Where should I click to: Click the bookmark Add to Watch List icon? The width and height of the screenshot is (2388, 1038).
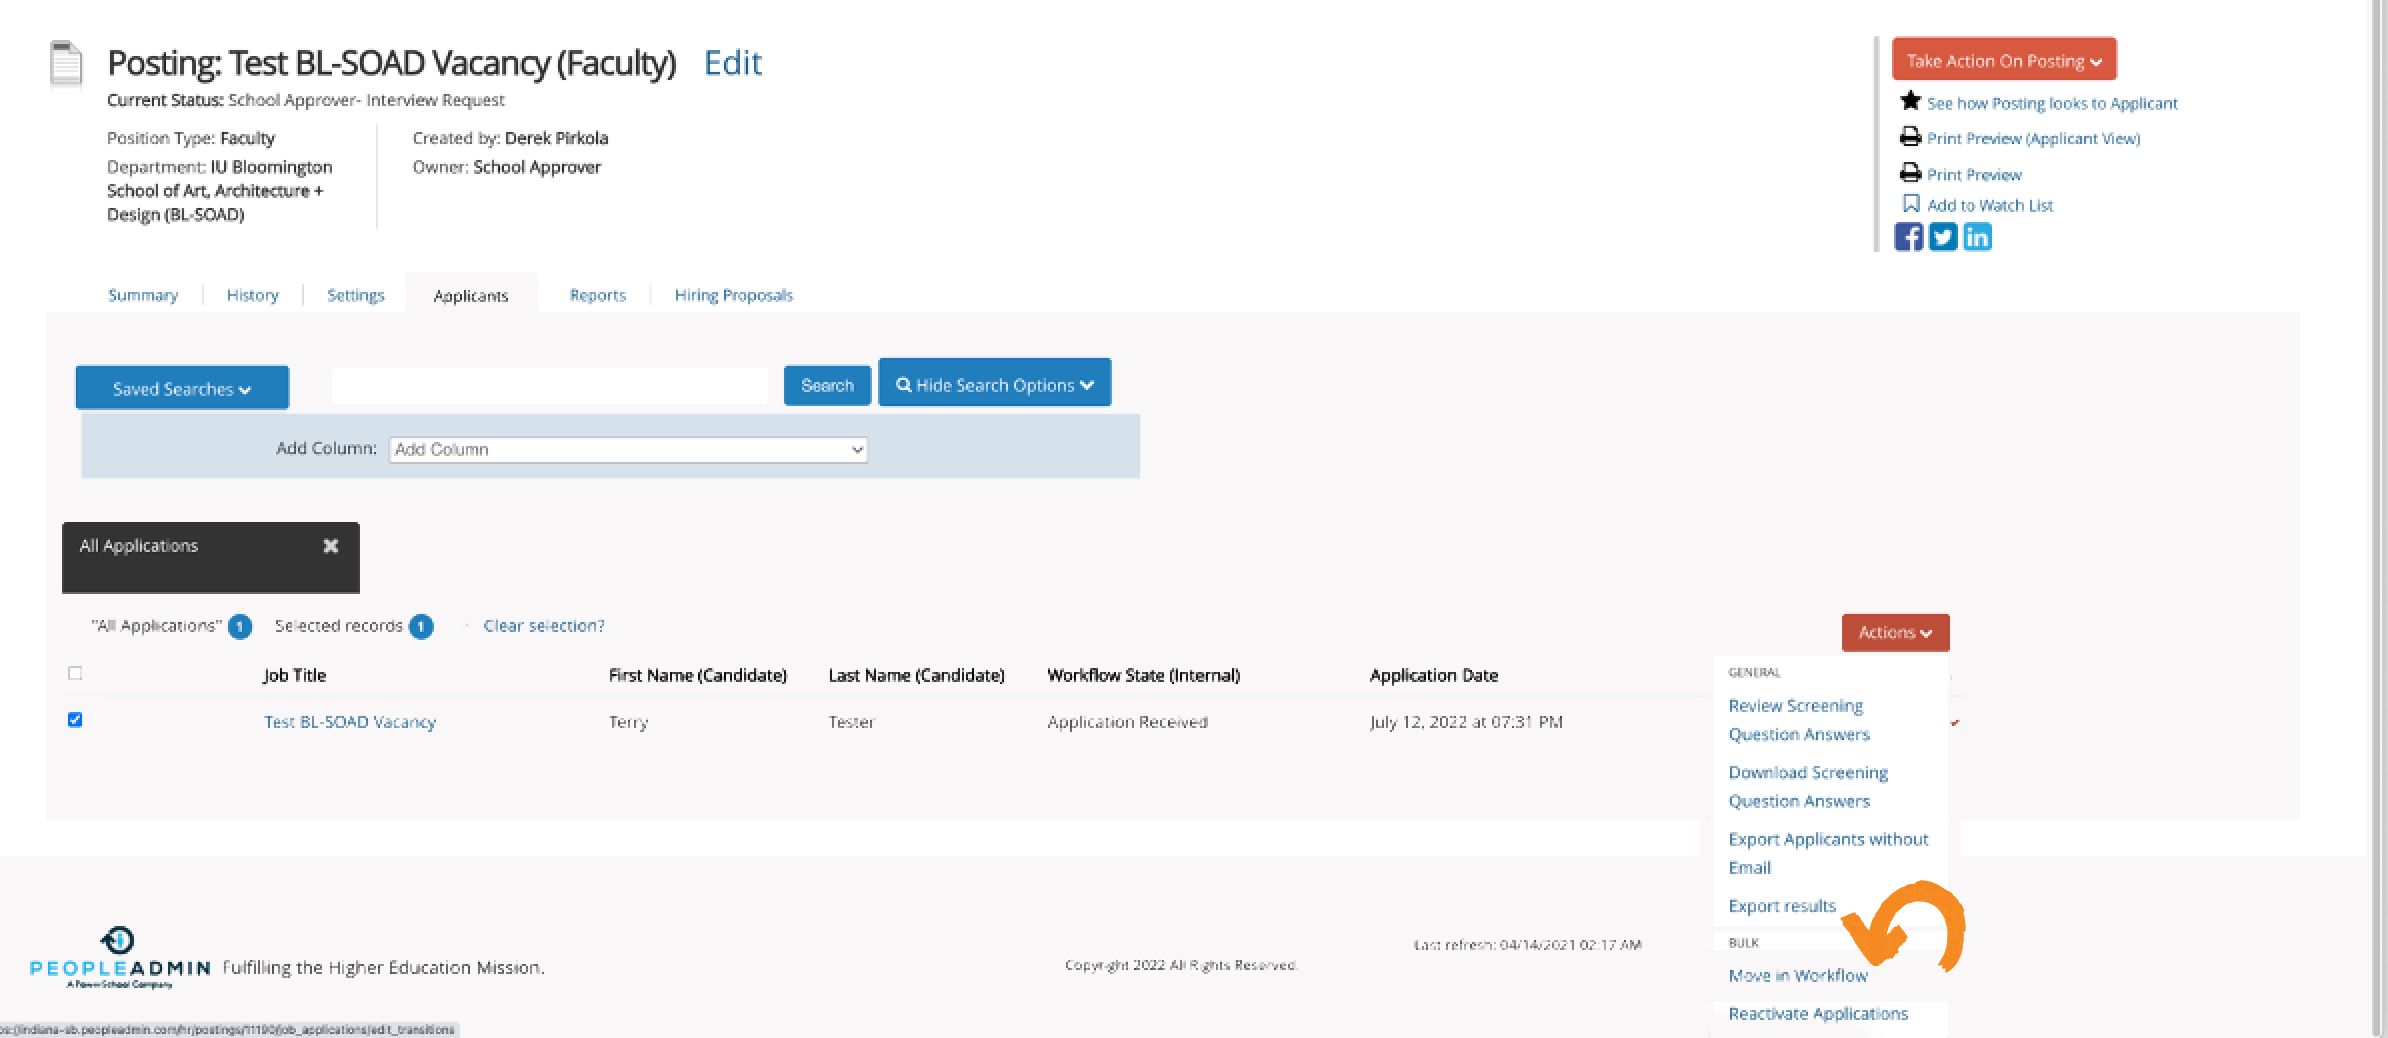point(1910,204)
